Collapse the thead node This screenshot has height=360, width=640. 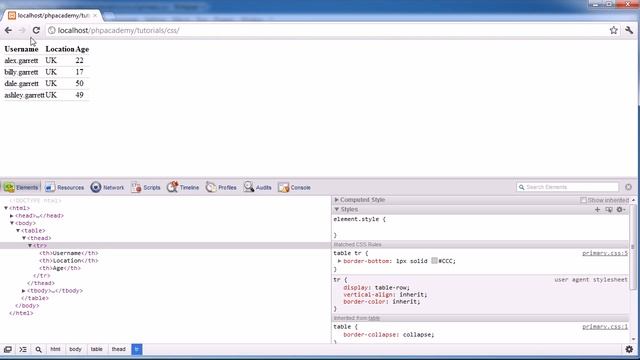24,238
